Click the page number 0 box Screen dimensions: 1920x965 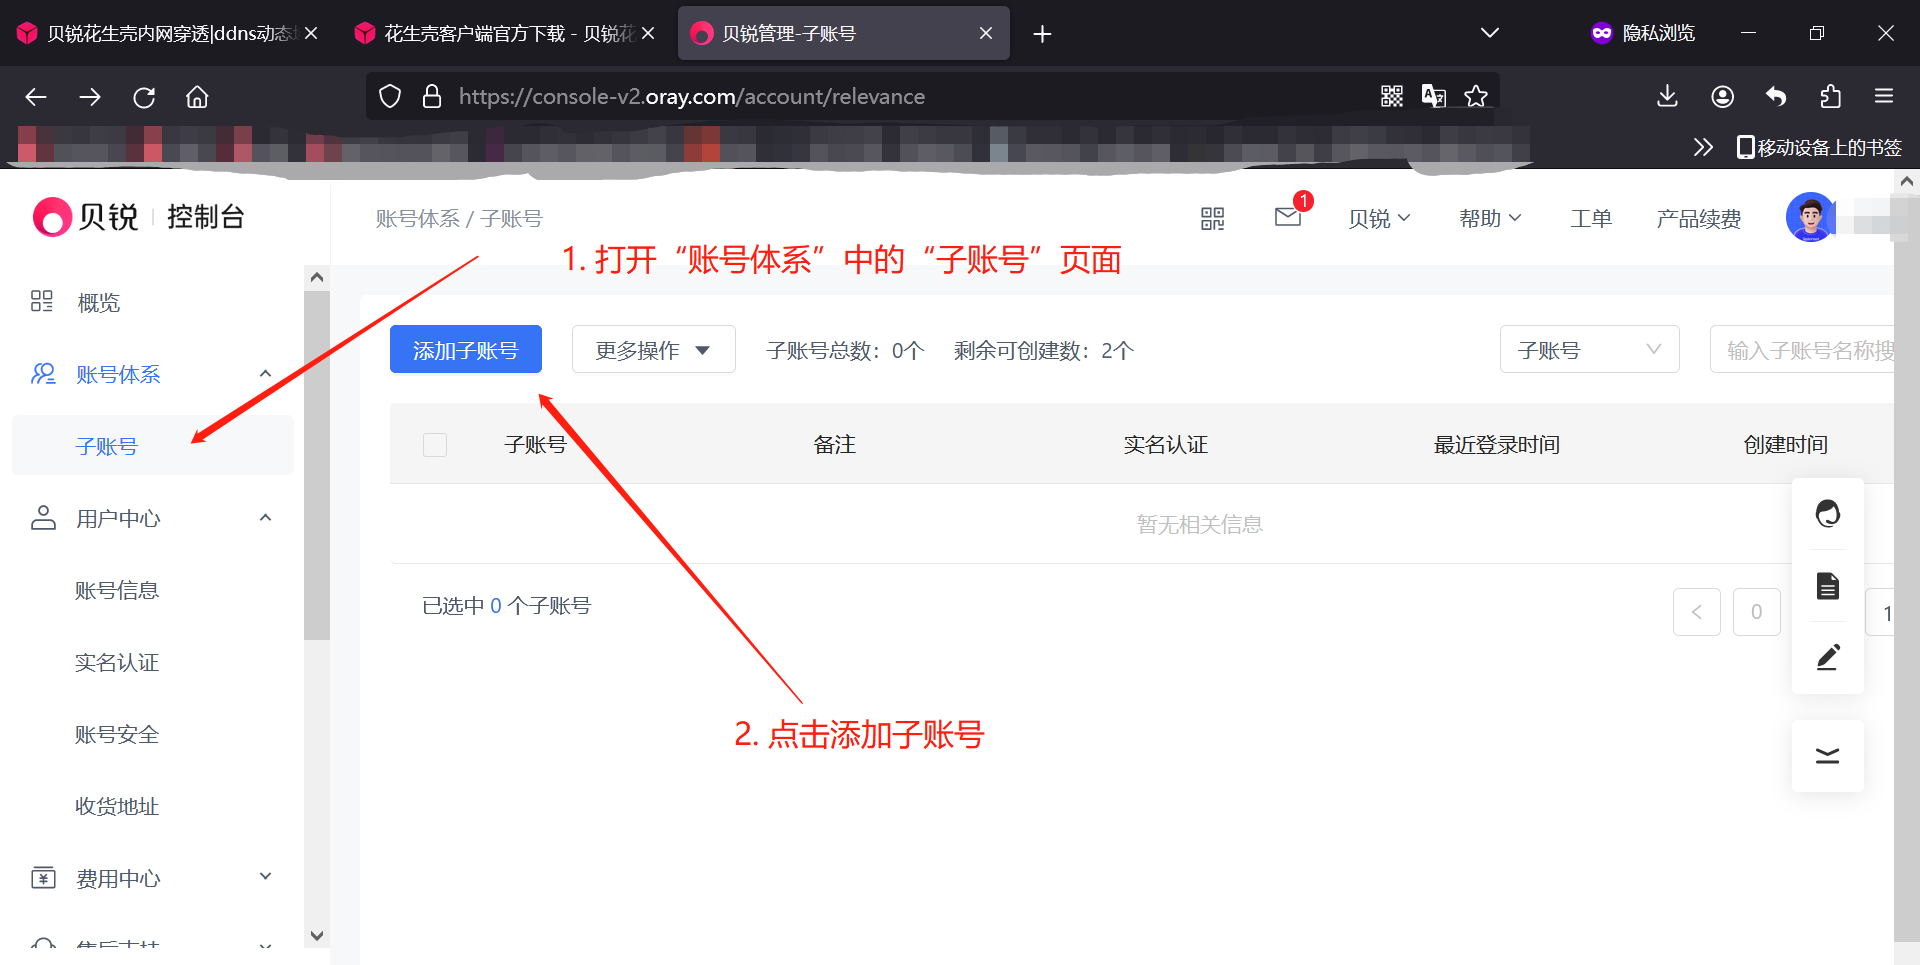pos(1757,612)
